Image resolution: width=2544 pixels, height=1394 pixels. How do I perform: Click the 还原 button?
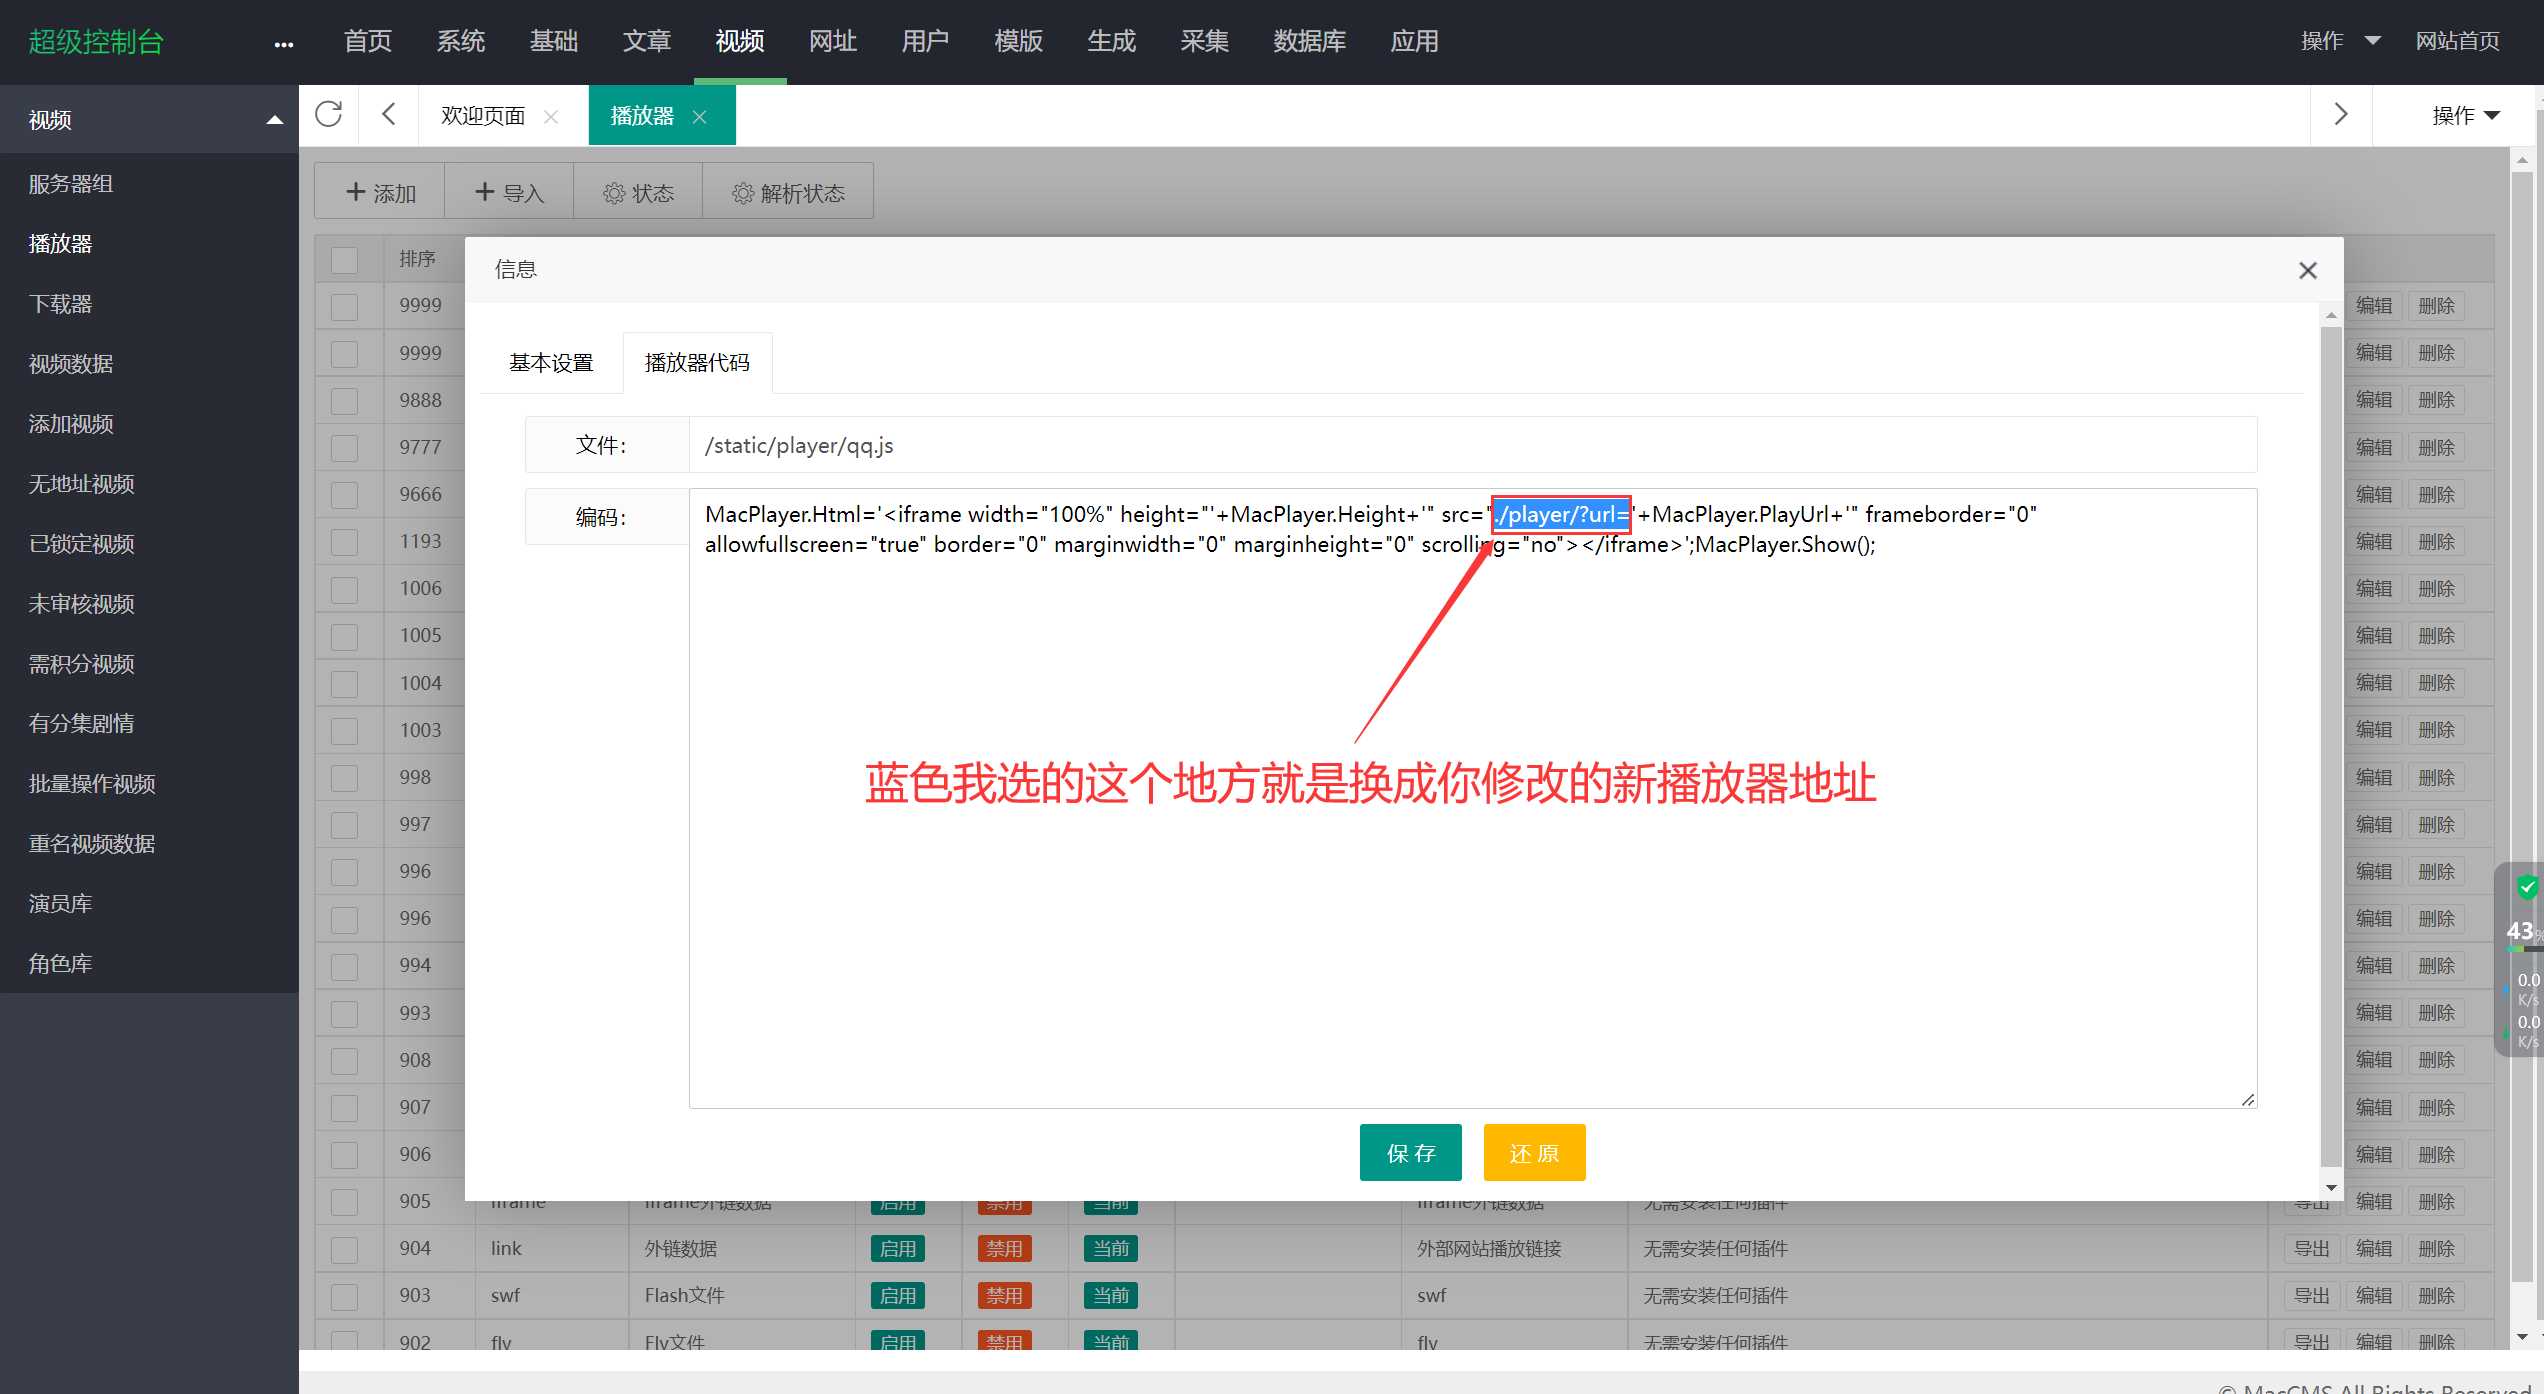pyautogui.click(x=1534, y=1153)
